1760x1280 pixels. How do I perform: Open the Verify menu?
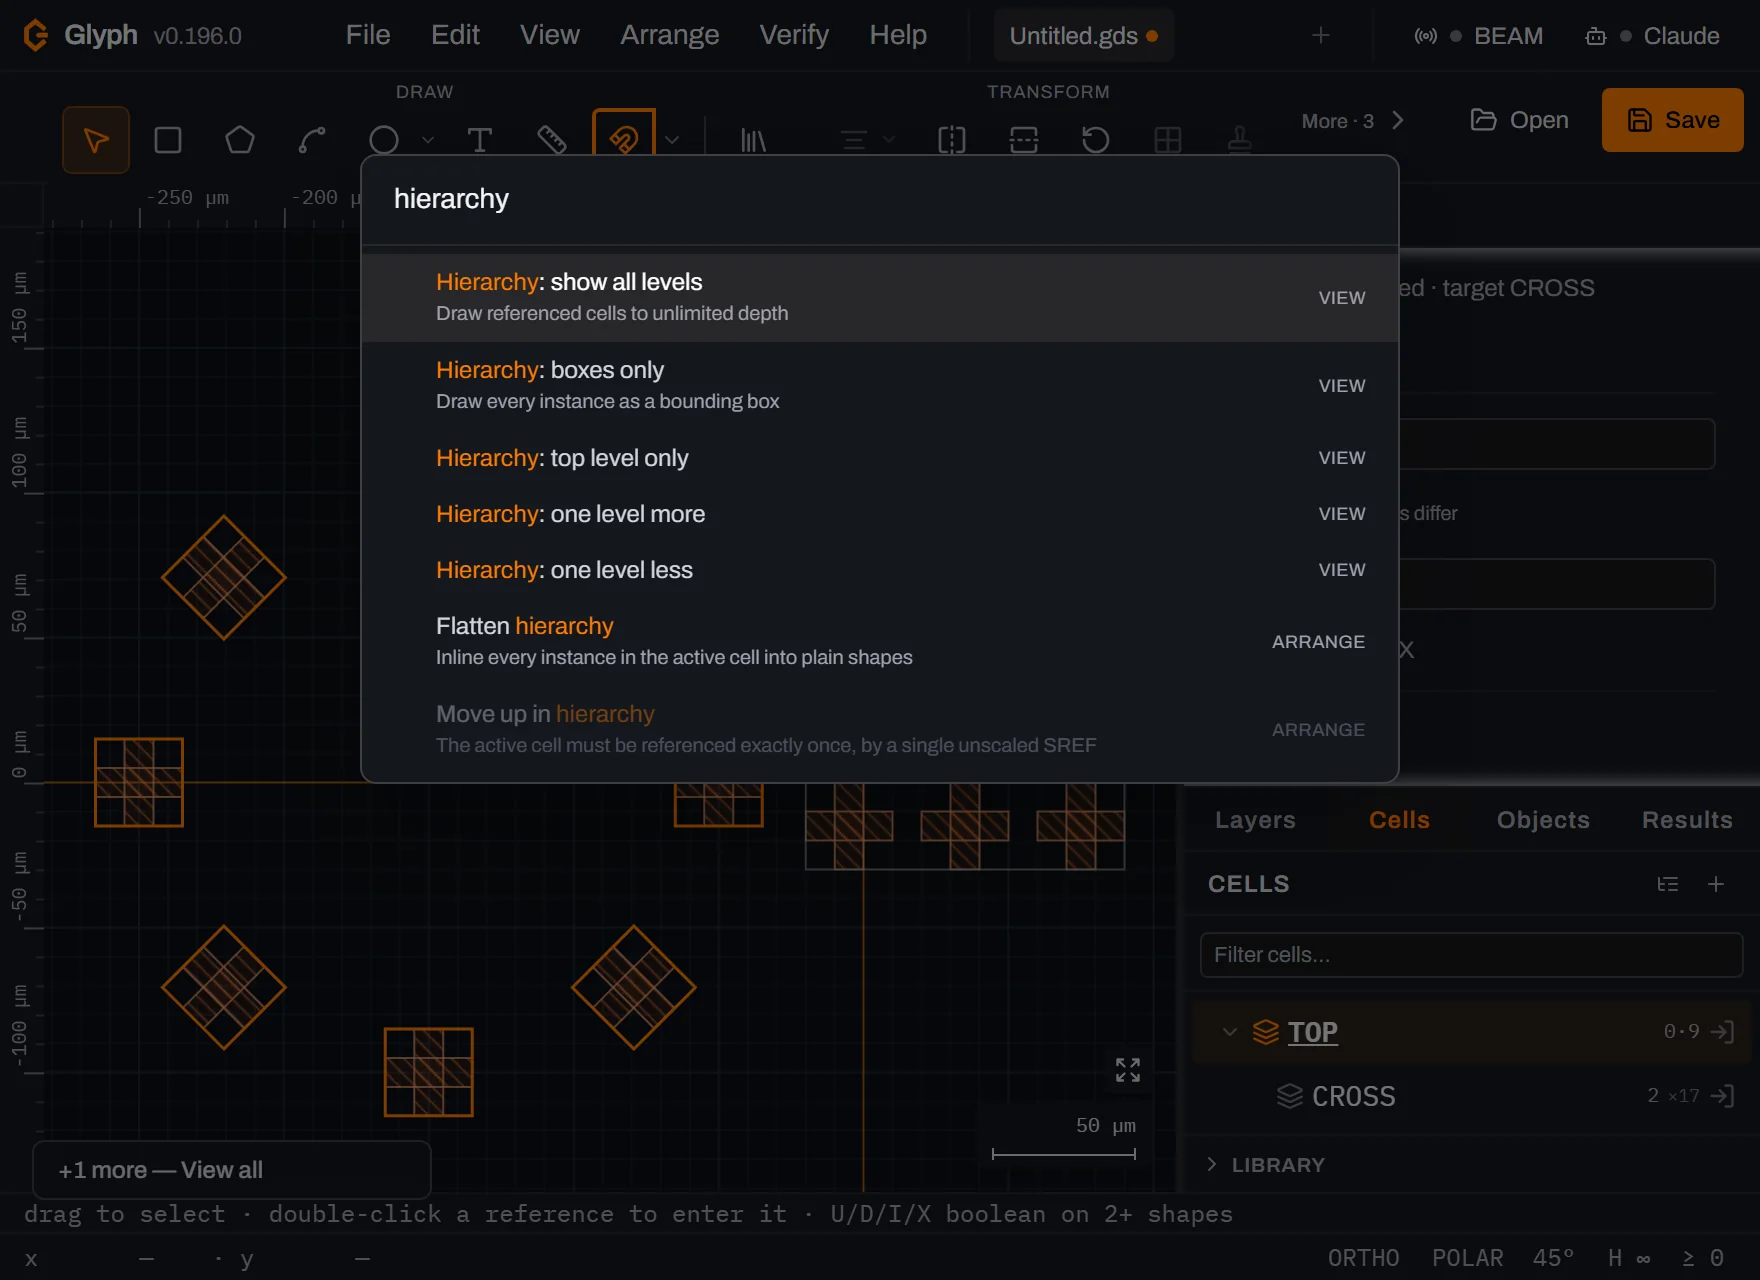click(794, 35)
